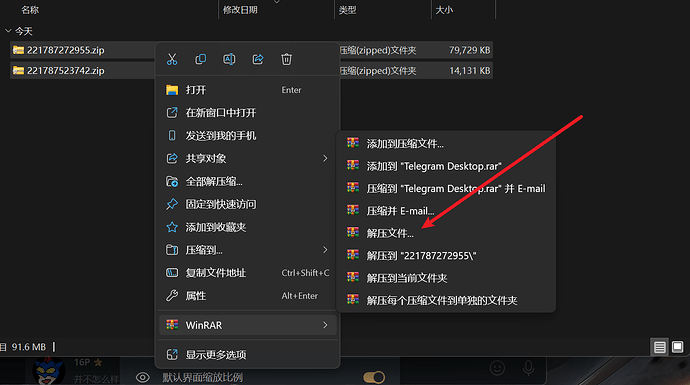Click 压缩(zipped)文件夹 type of first file
This screenshot has height=385, width=690.
(378, 50)
